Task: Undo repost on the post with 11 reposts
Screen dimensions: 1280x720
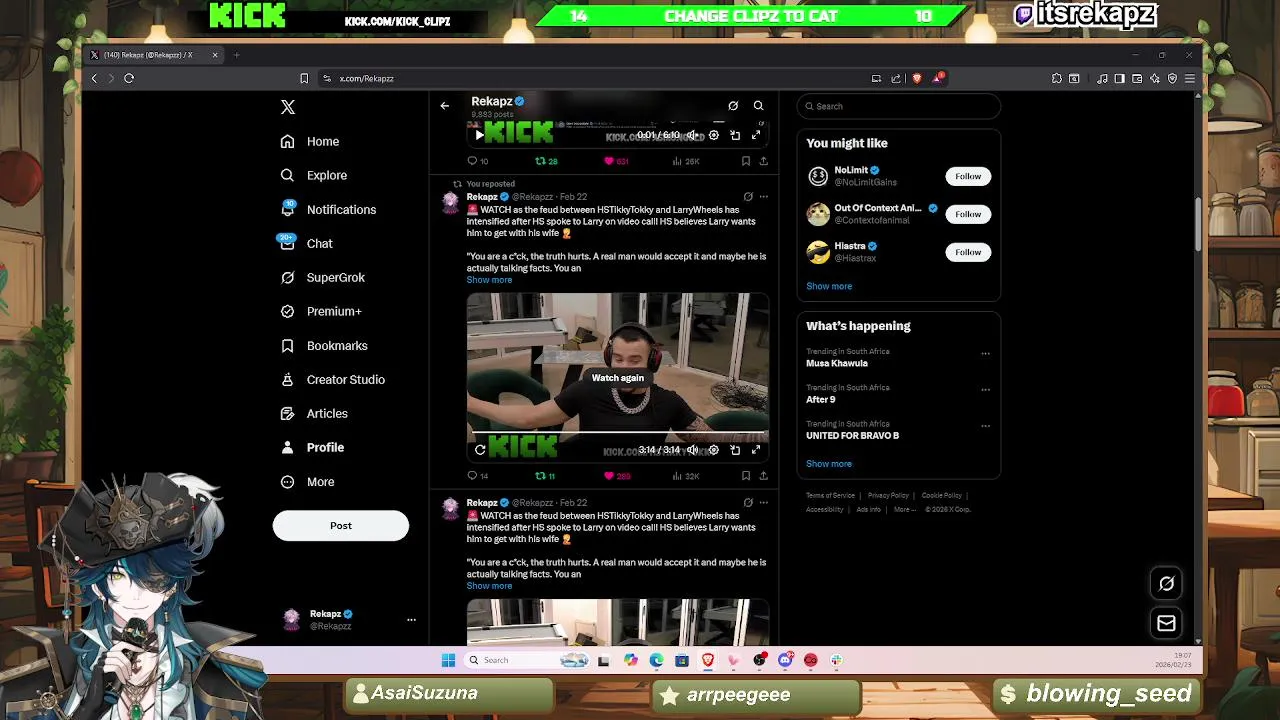Action: (x=545, y=476)
